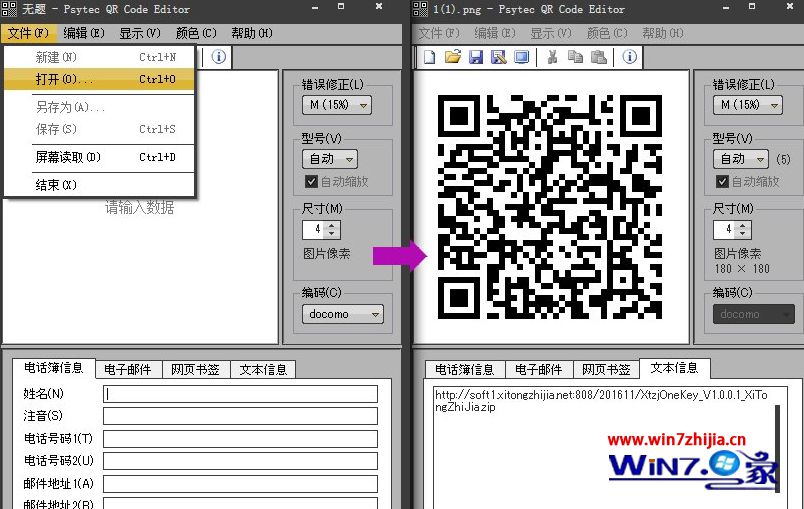The height and width of the screenshot is (509, 804).
Task: Click the Save As icon with pencil
Action: [498, 57]
